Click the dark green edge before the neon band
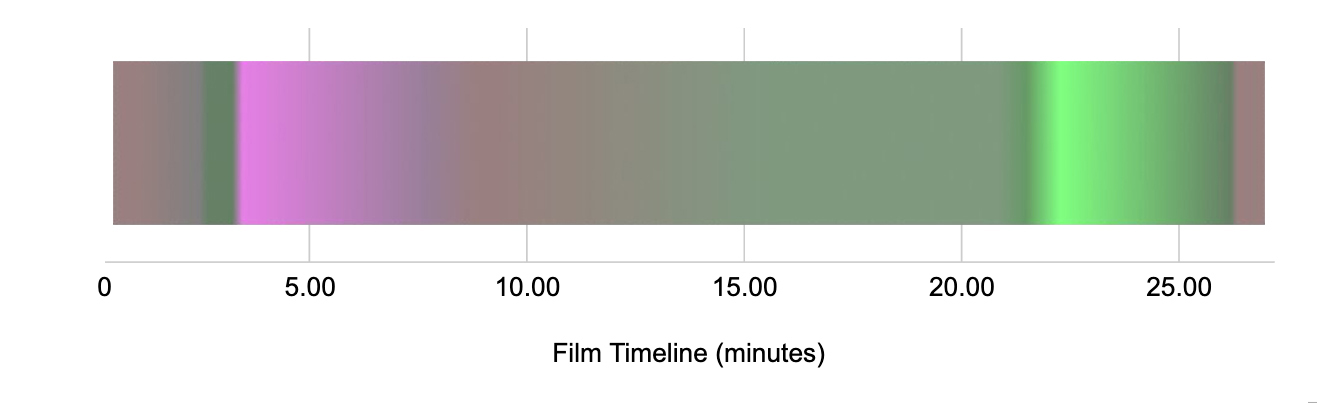1317x404 pixels. 1027,143
